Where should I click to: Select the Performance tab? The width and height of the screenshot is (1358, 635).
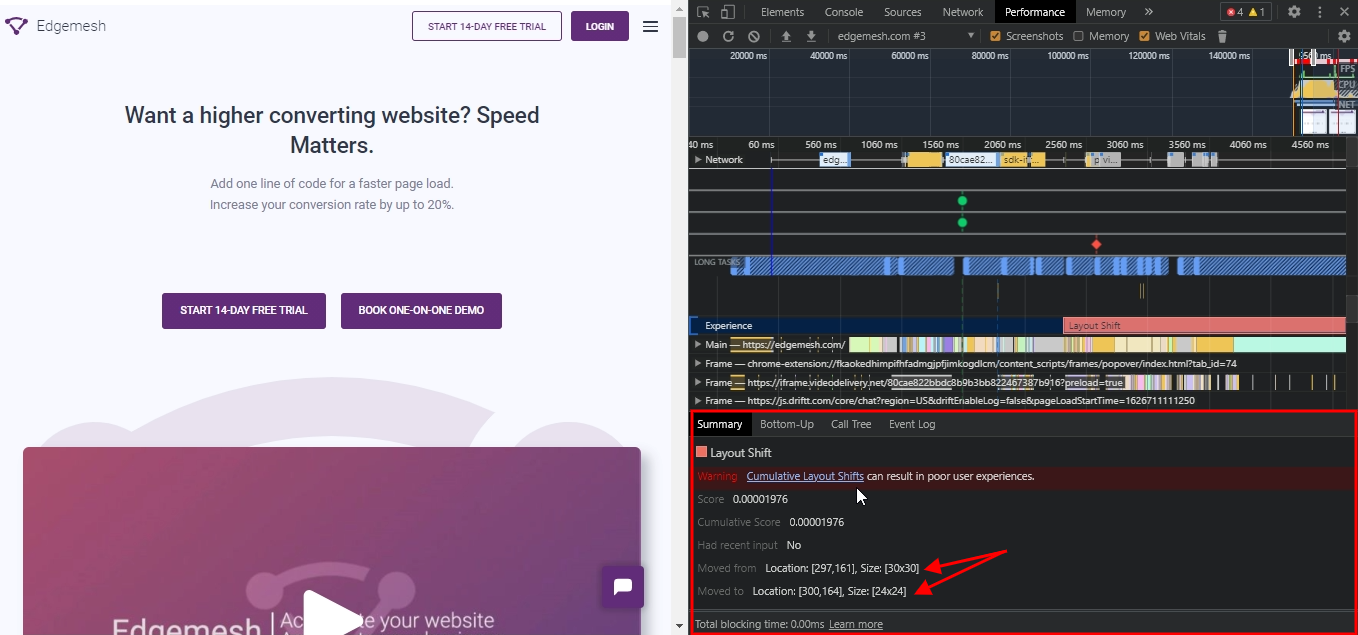point(1035,12)
